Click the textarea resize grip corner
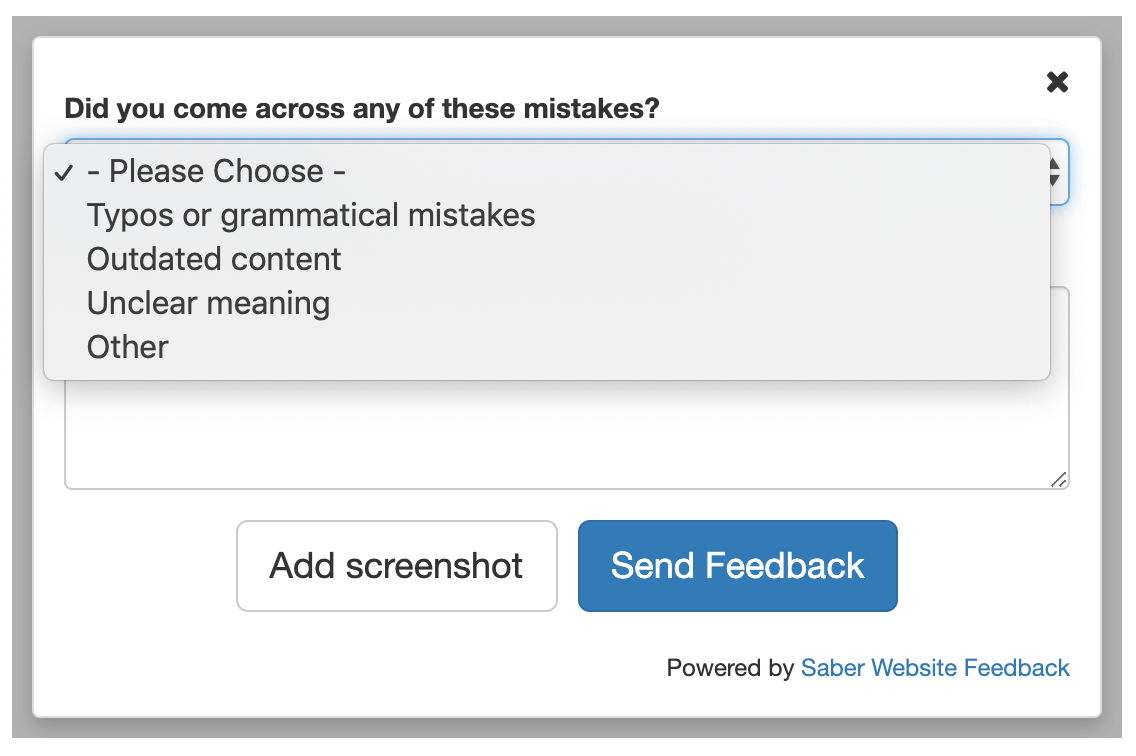This screenshot has width=1136, height=756. [x=1059, y=480]
